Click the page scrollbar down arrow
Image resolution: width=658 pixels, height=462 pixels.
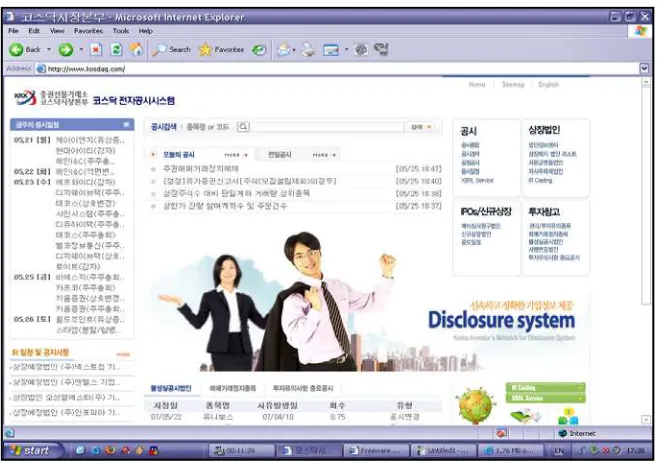[x=646, y=420]
